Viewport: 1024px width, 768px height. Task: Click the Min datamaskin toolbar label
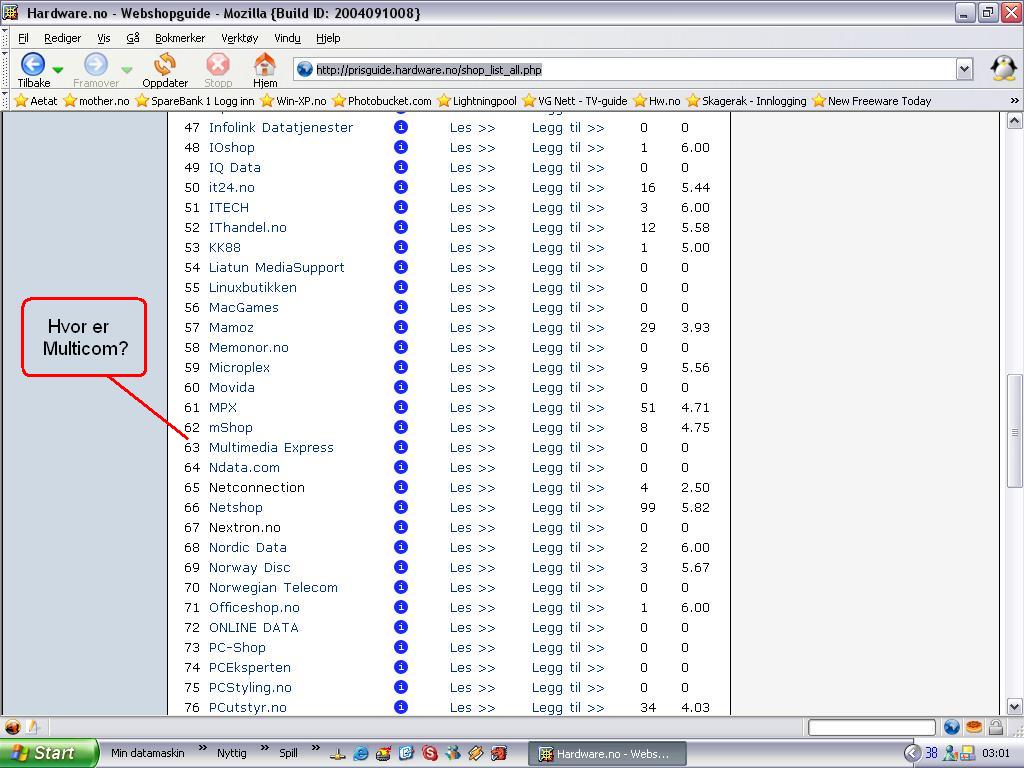148,753
